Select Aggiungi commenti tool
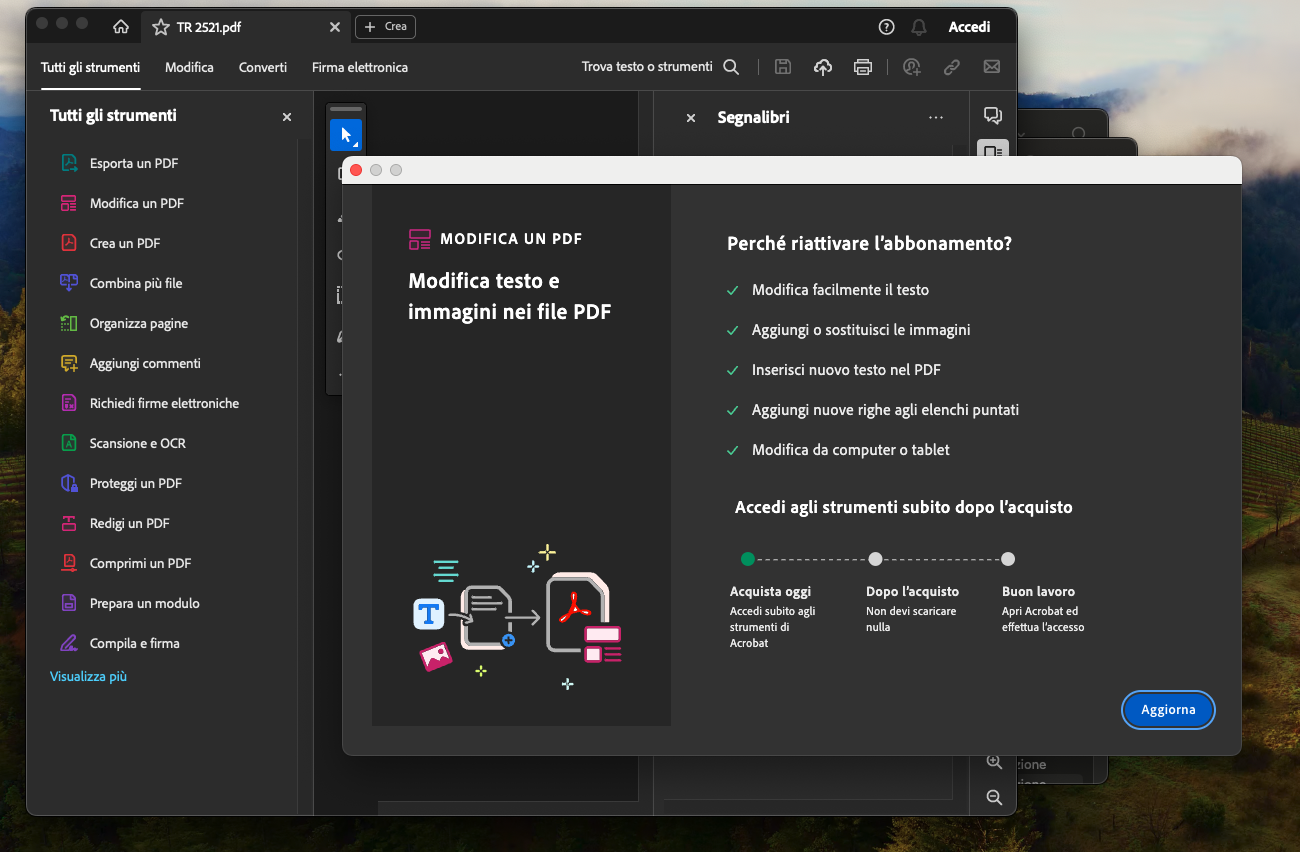 (145, 363)
